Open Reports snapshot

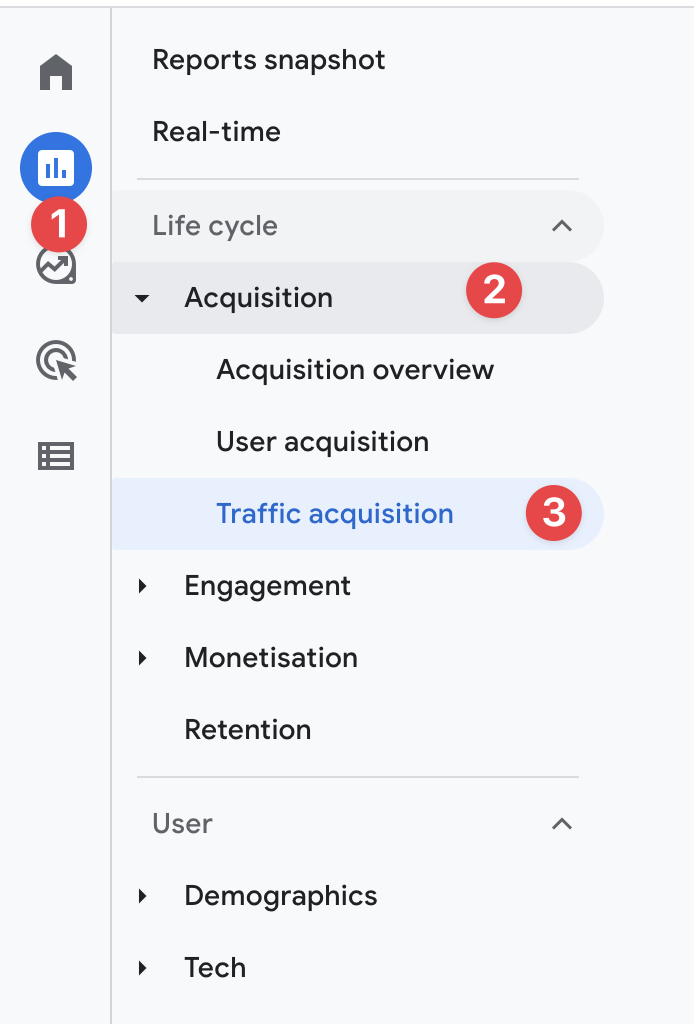[x=268, y=60]
